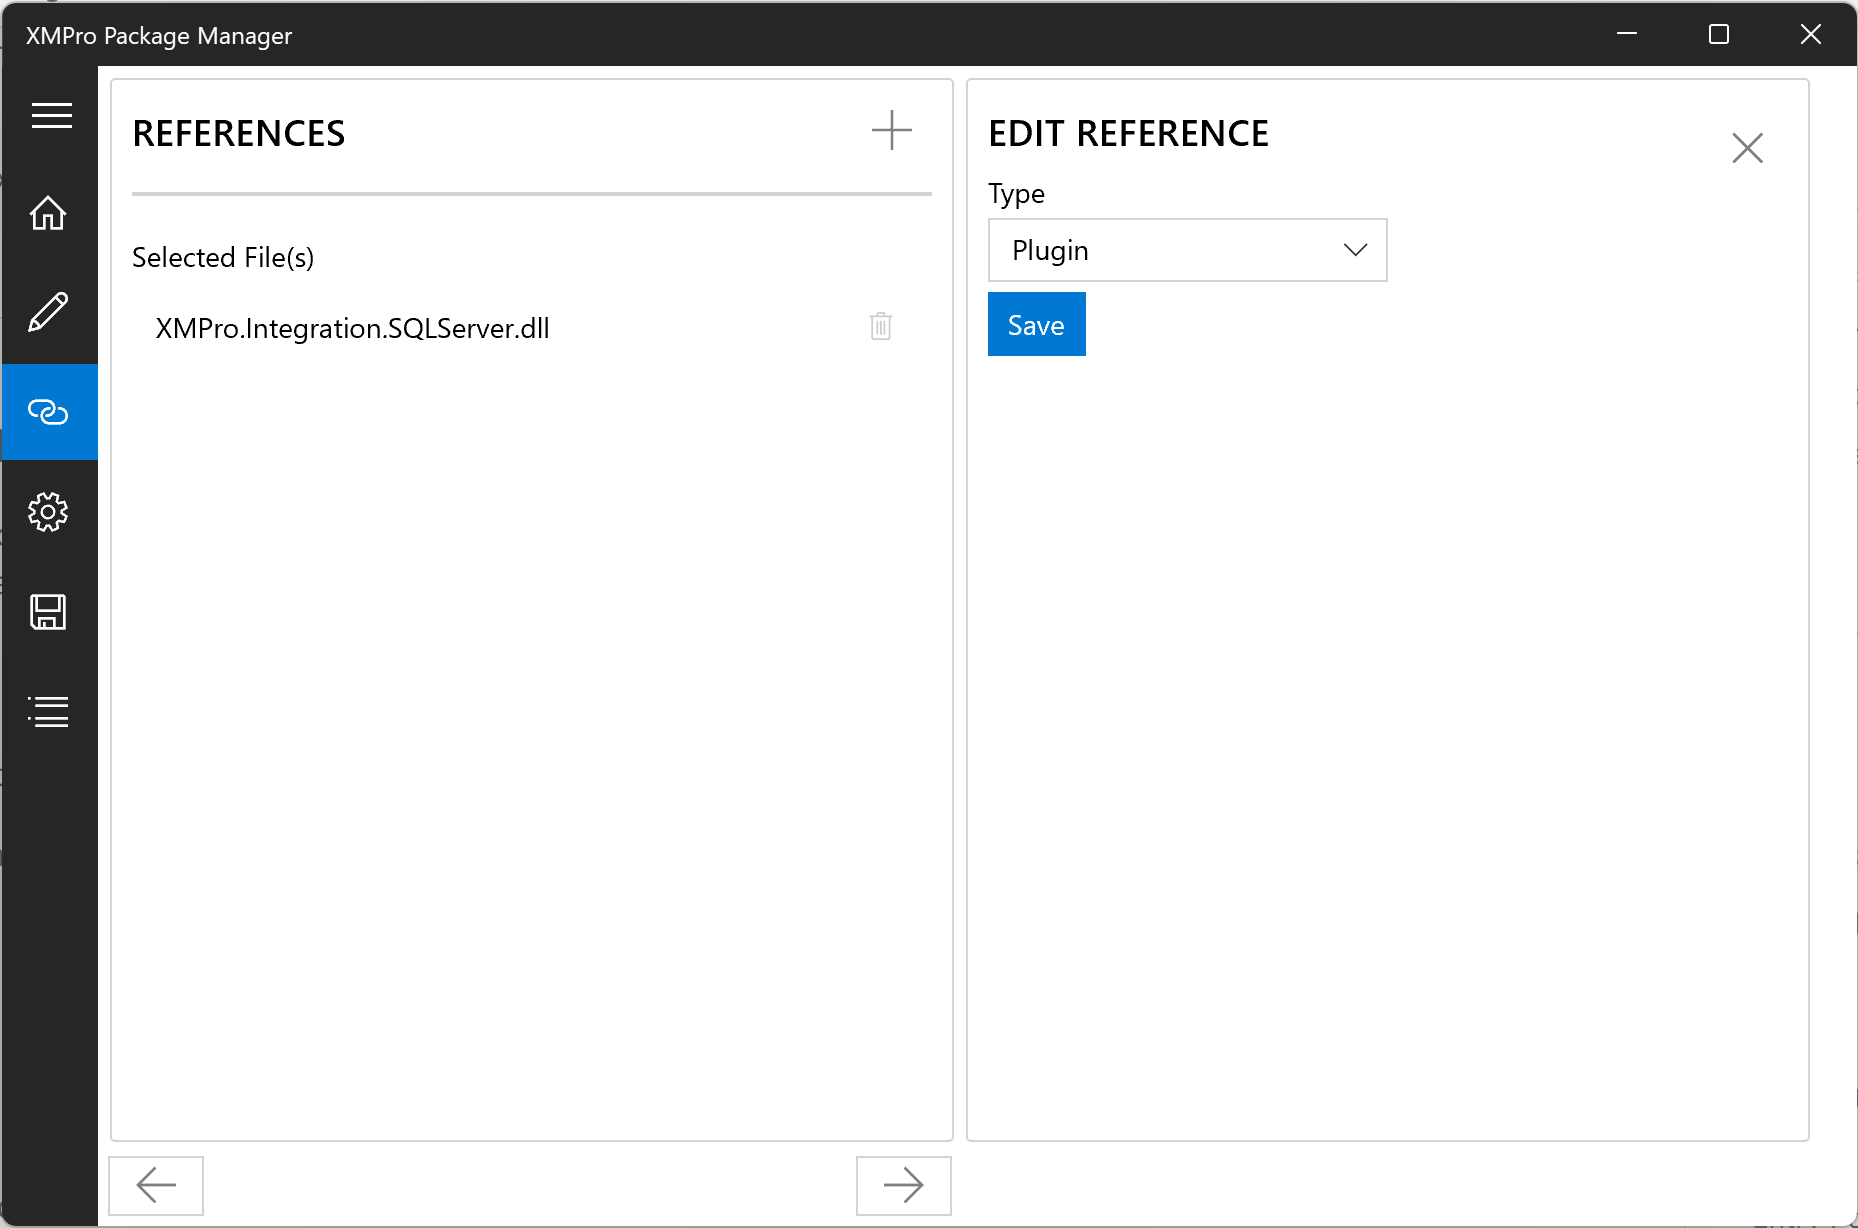Minimize the XMPro Package Manager window
1858x1228 pixels.
(x=1627, y=35)
